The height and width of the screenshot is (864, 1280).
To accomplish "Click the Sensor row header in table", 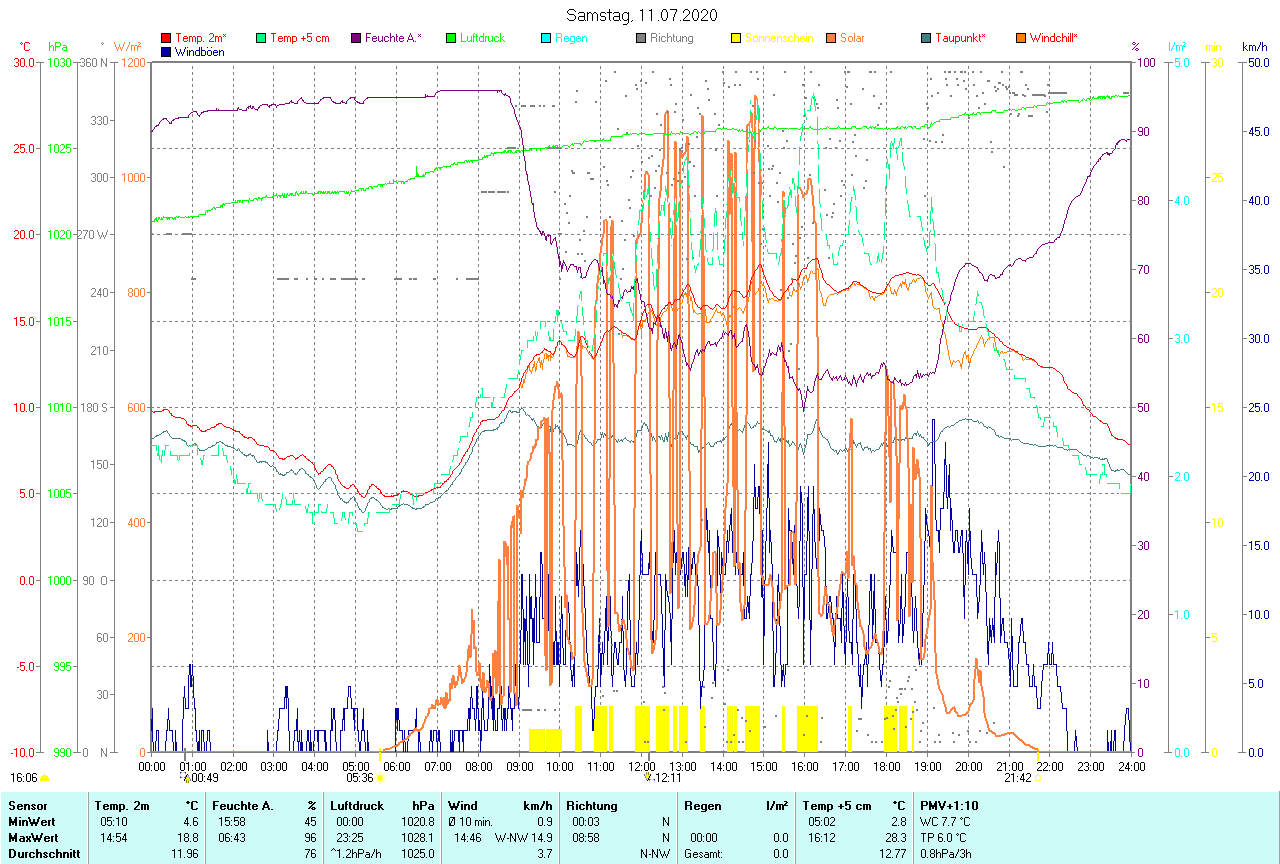I will coord(27,805).
